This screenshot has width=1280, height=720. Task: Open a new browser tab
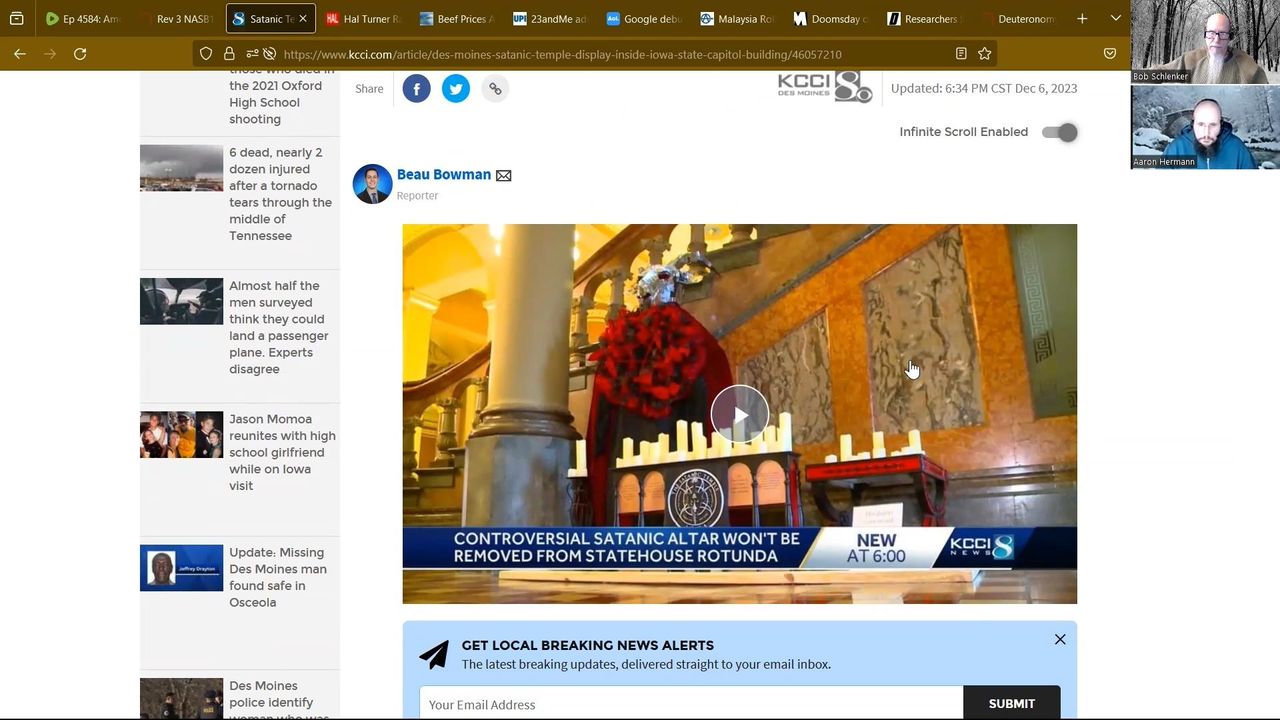tap(1082, 19)
